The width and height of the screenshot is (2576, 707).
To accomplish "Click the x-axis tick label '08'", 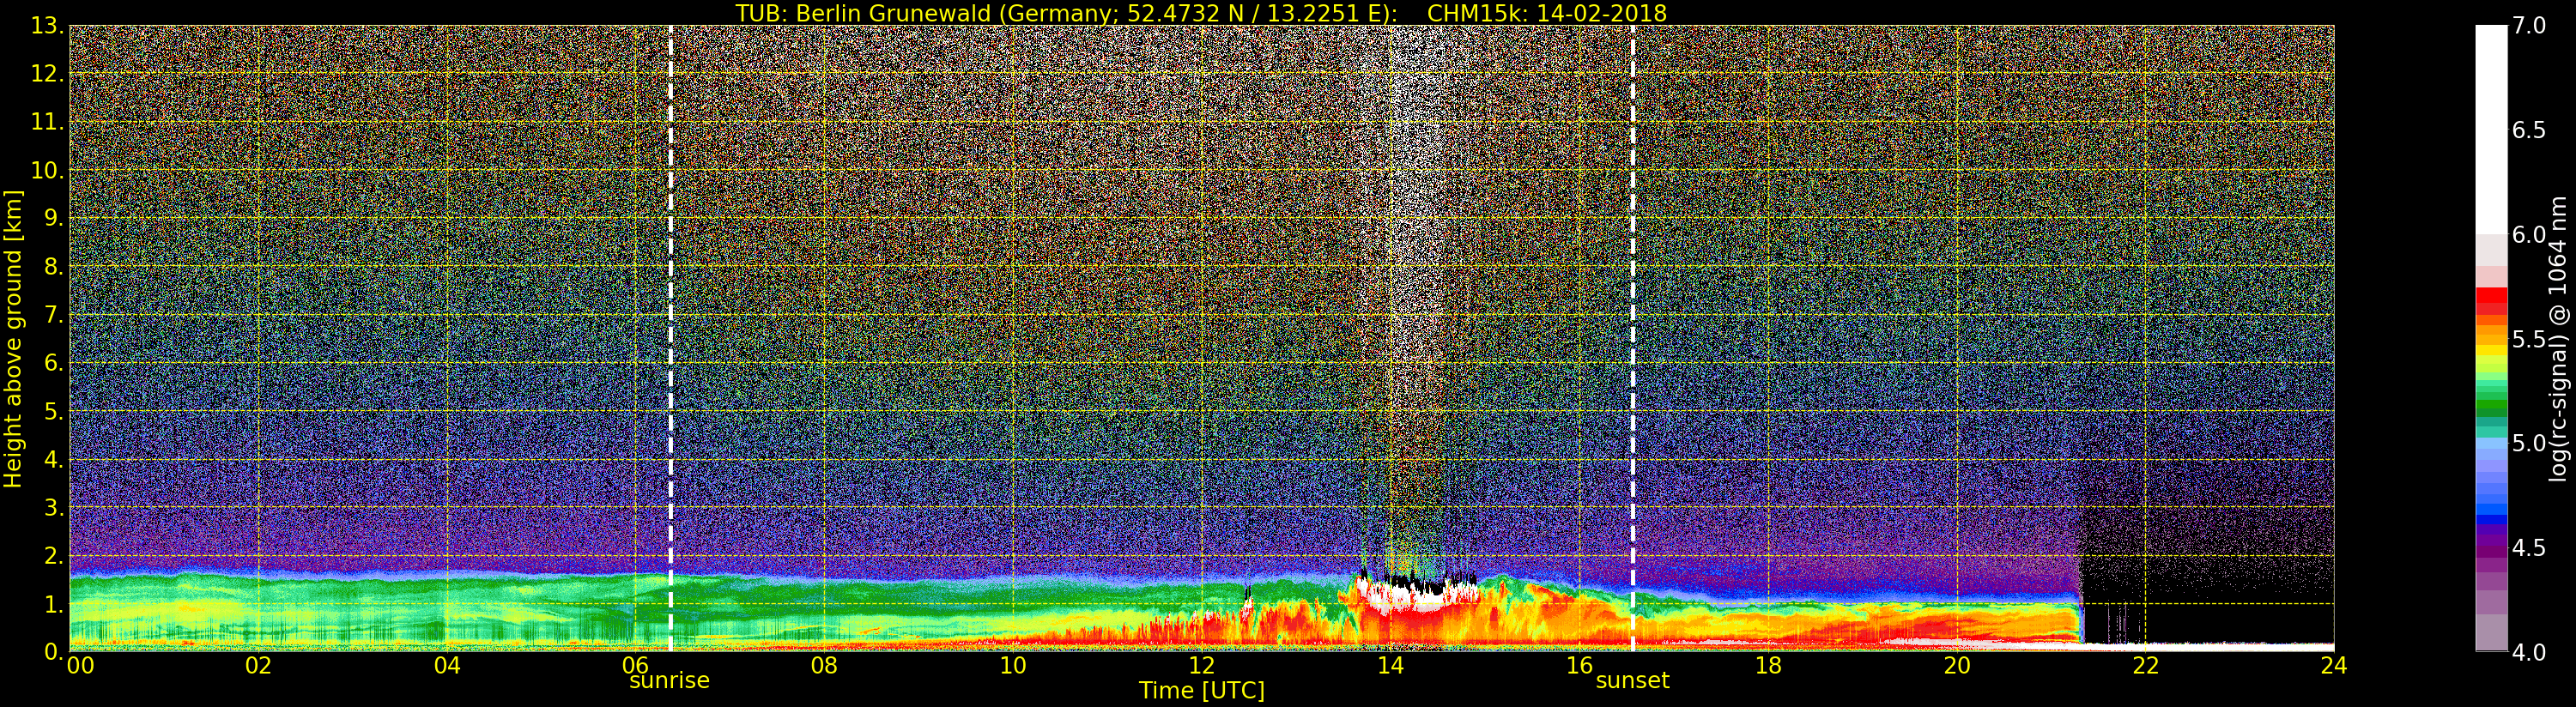I will pyautogui.click(x=824, y=666).
